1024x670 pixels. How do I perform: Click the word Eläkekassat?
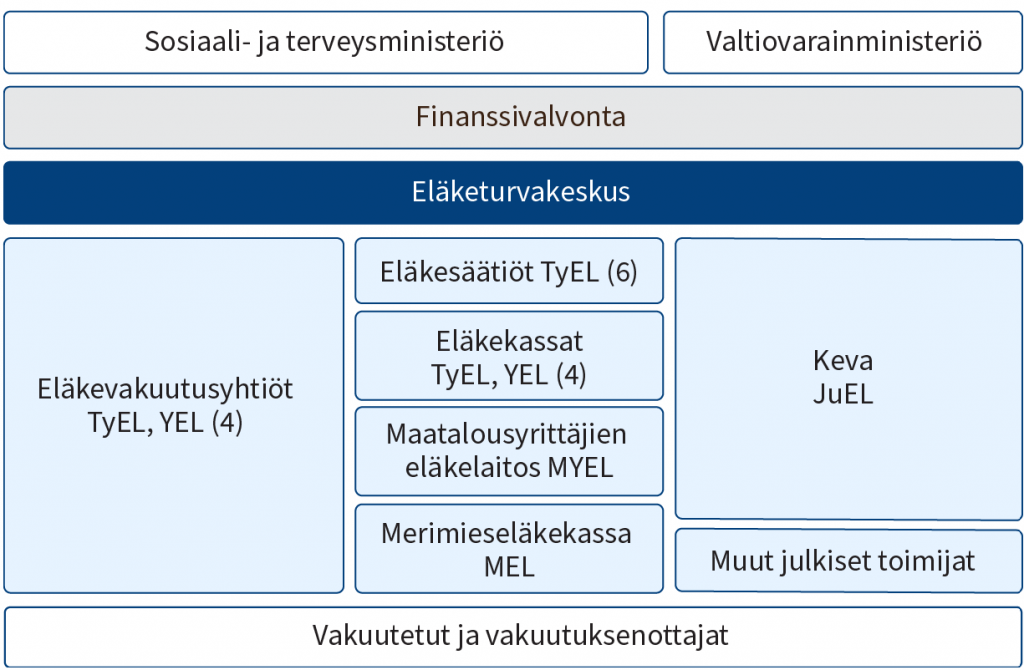coord(509,342)
